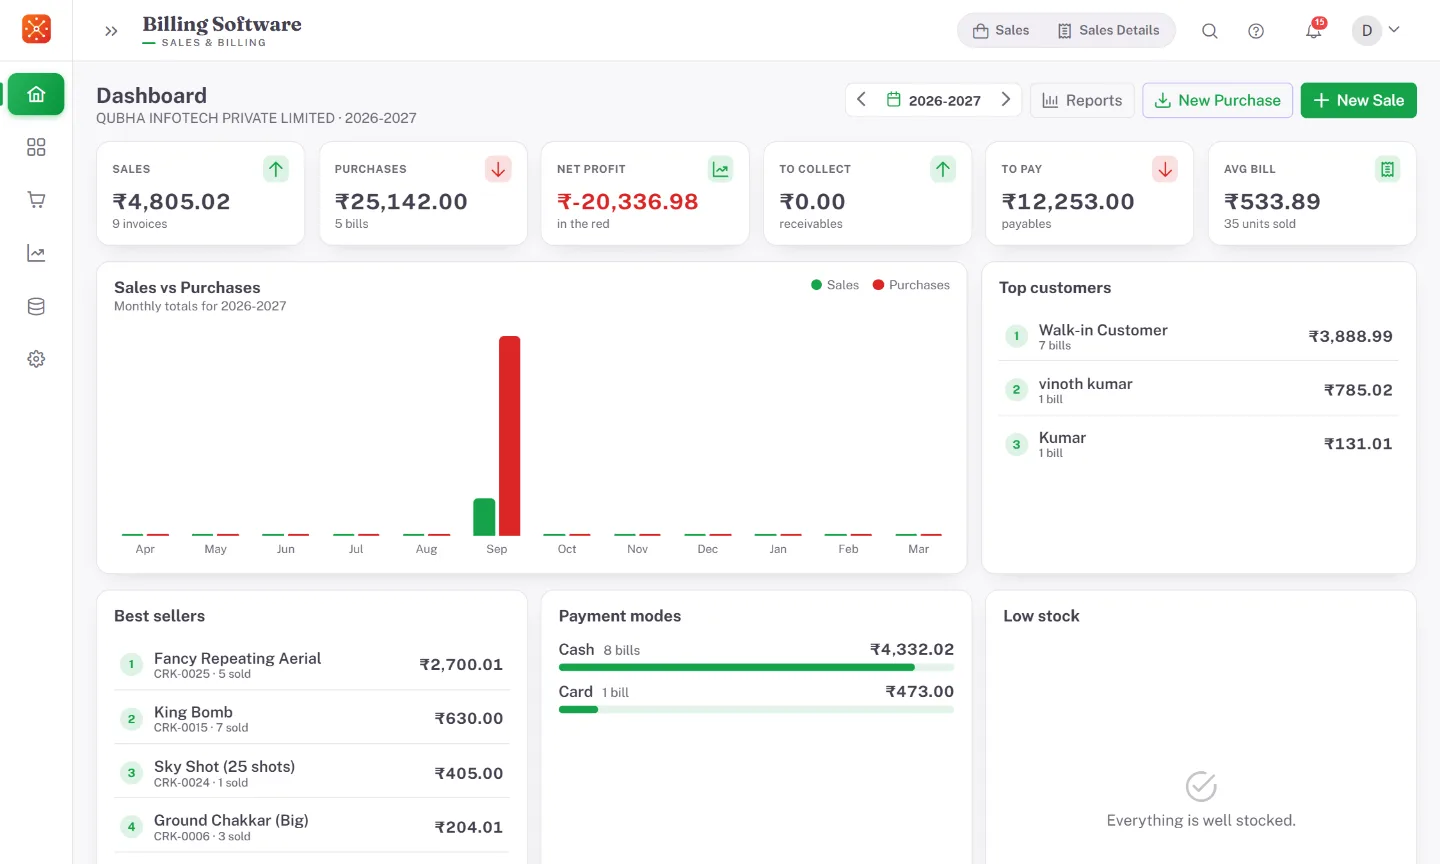The height and width of the screenshot is (864, 1440).
Task: Select Ground Chakkar (Big) best seller
Action: point(311,827)
